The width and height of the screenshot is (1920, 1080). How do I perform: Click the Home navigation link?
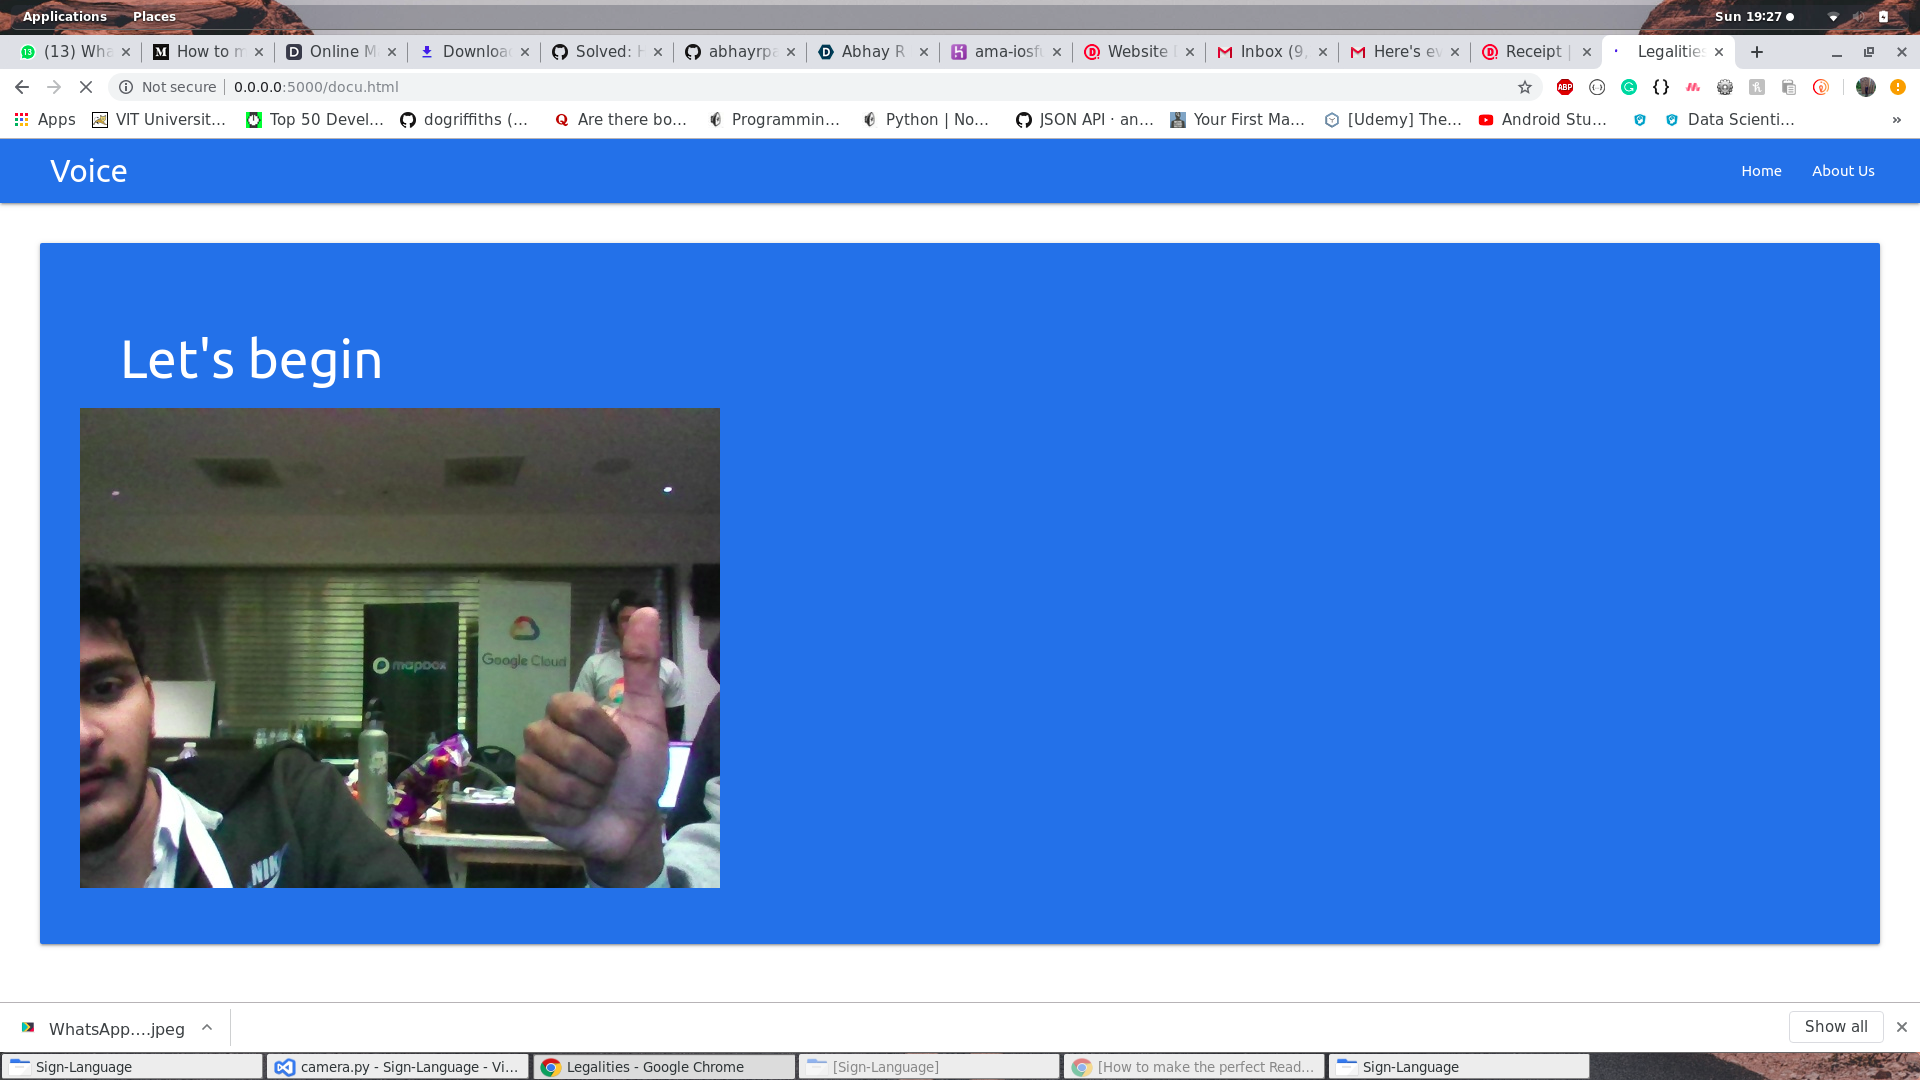tap(1761, 171)
